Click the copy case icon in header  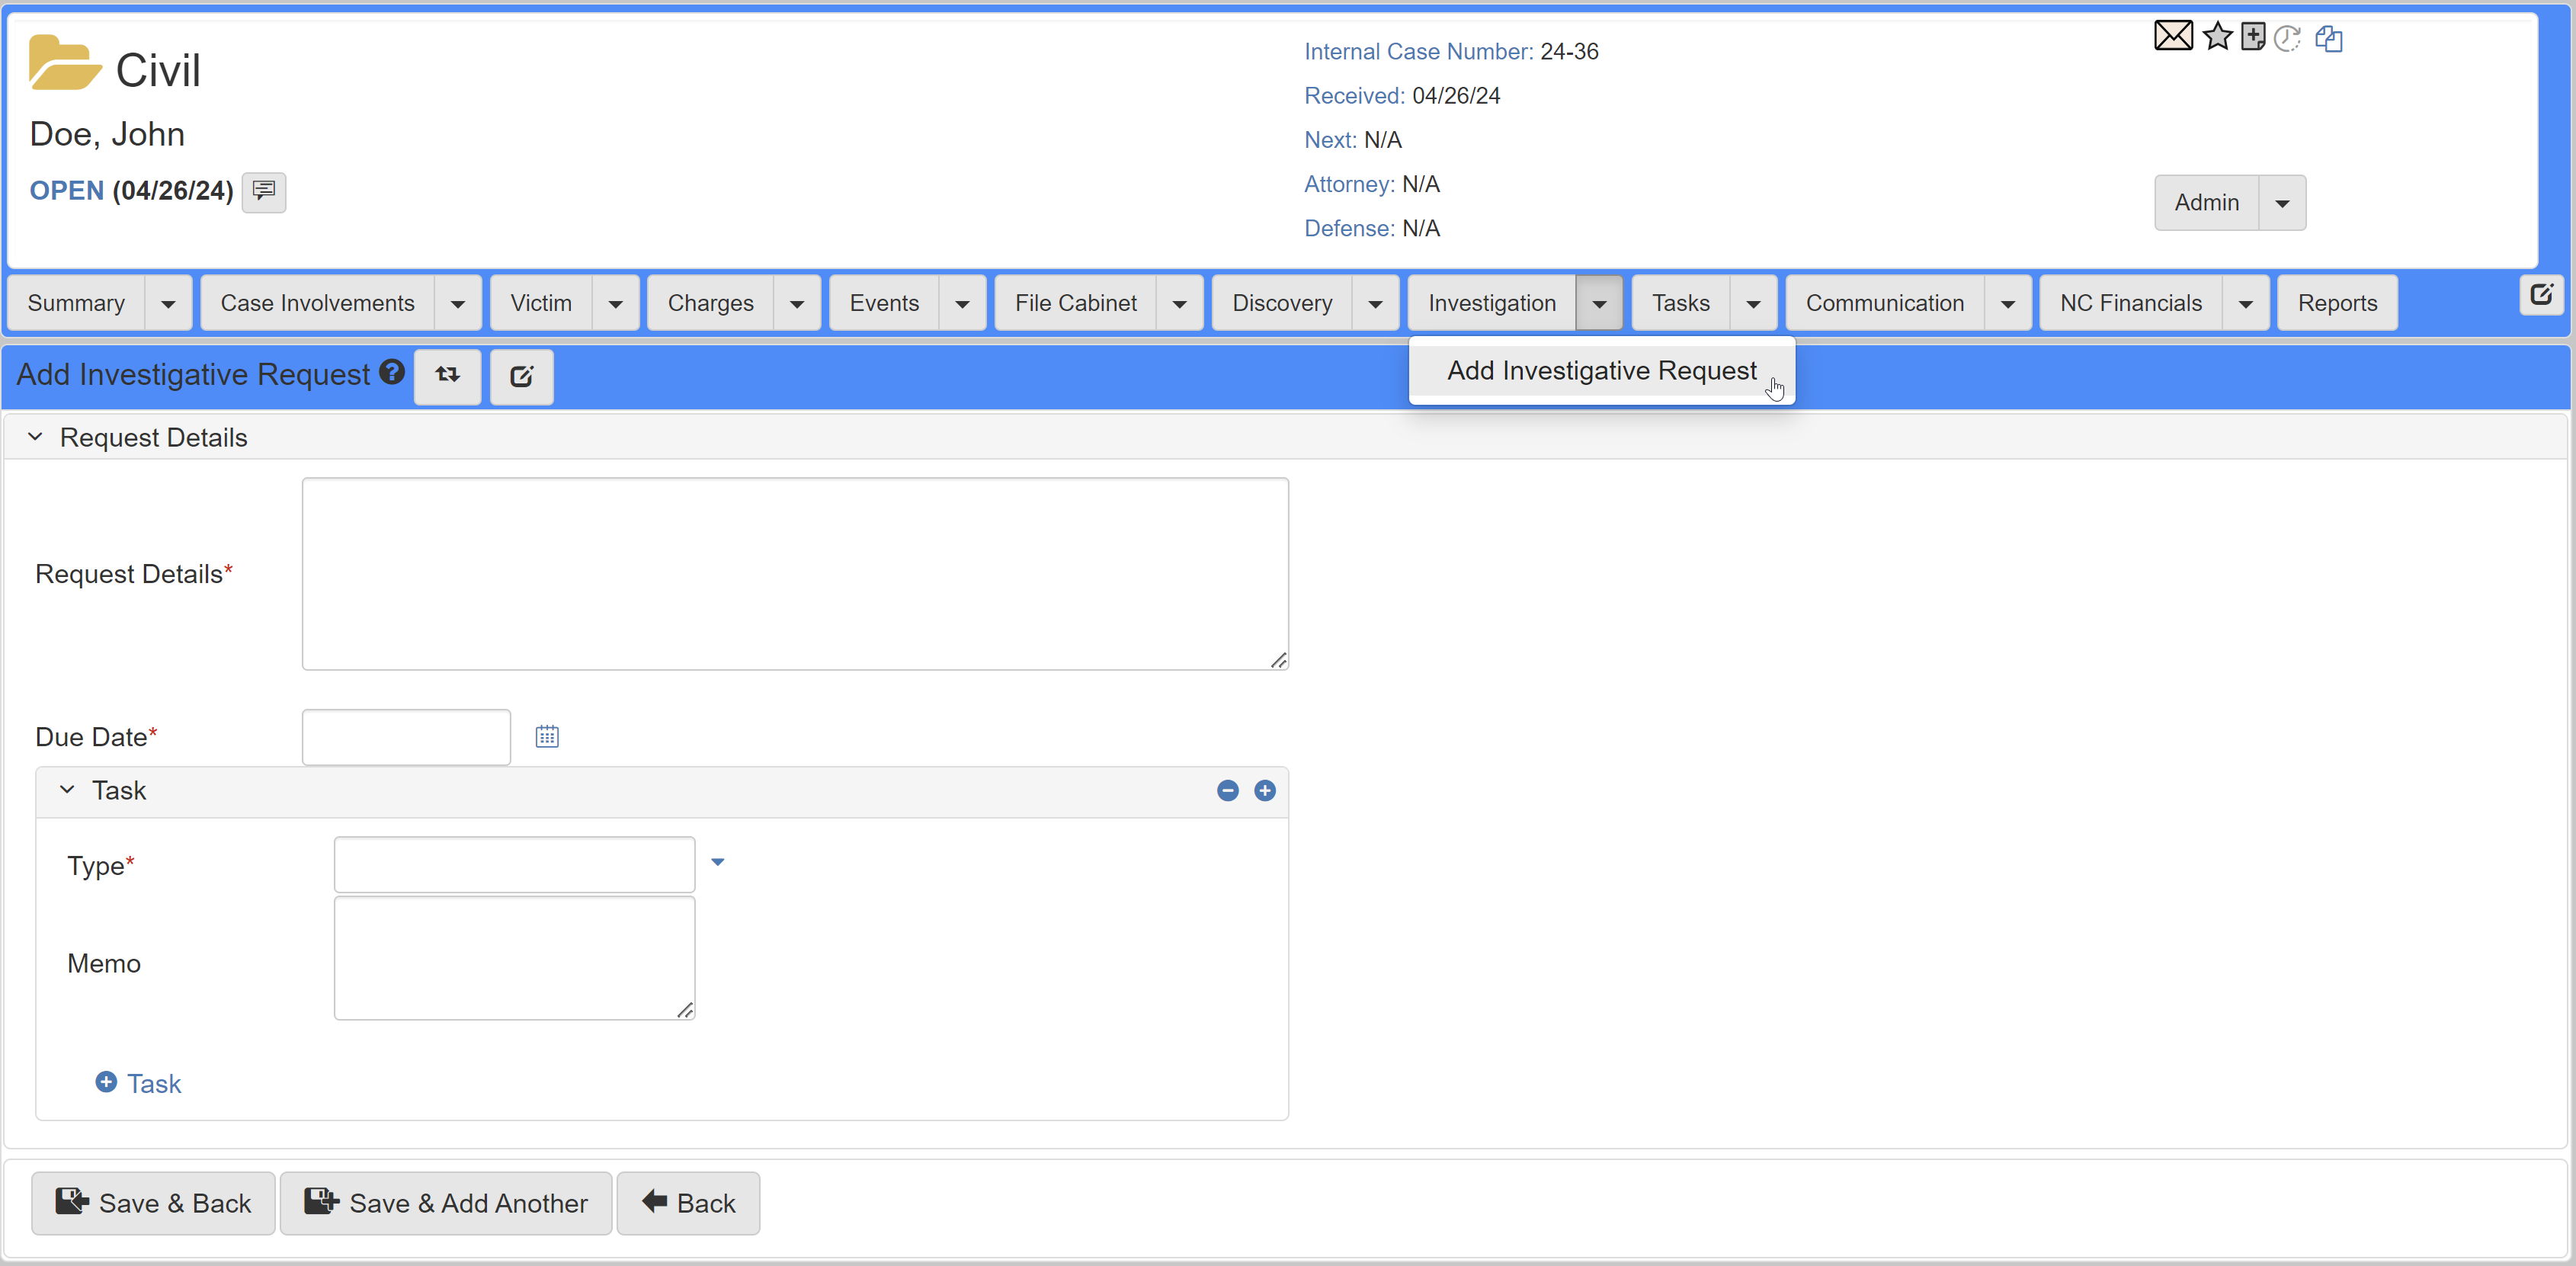click(2328, 39)
